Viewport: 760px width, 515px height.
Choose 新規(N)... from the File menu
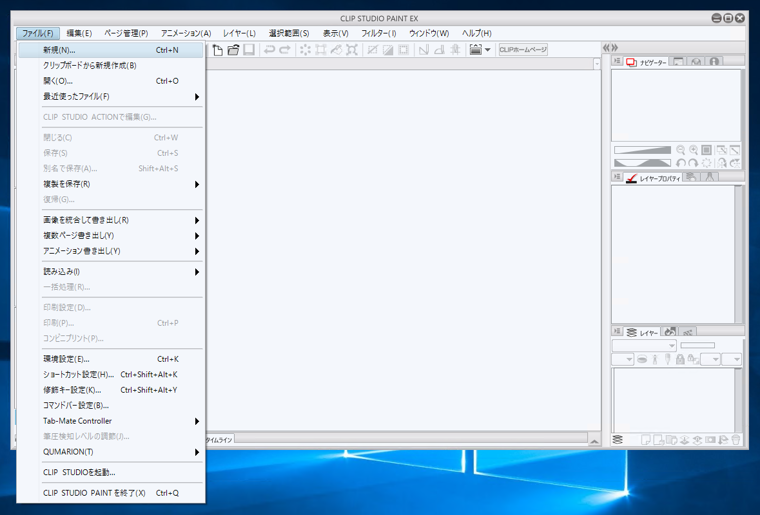[x=111, y=50]
